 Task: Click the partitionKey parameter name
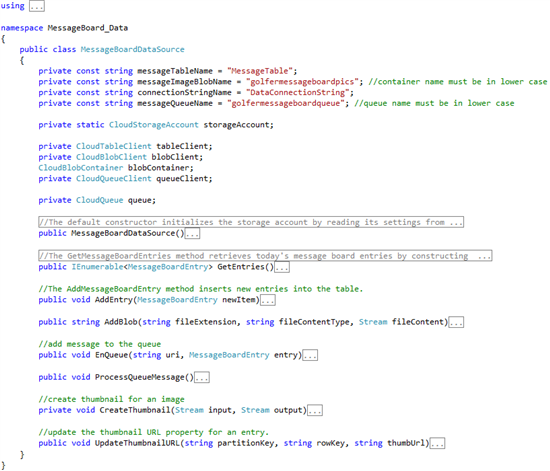pos(246,443)
